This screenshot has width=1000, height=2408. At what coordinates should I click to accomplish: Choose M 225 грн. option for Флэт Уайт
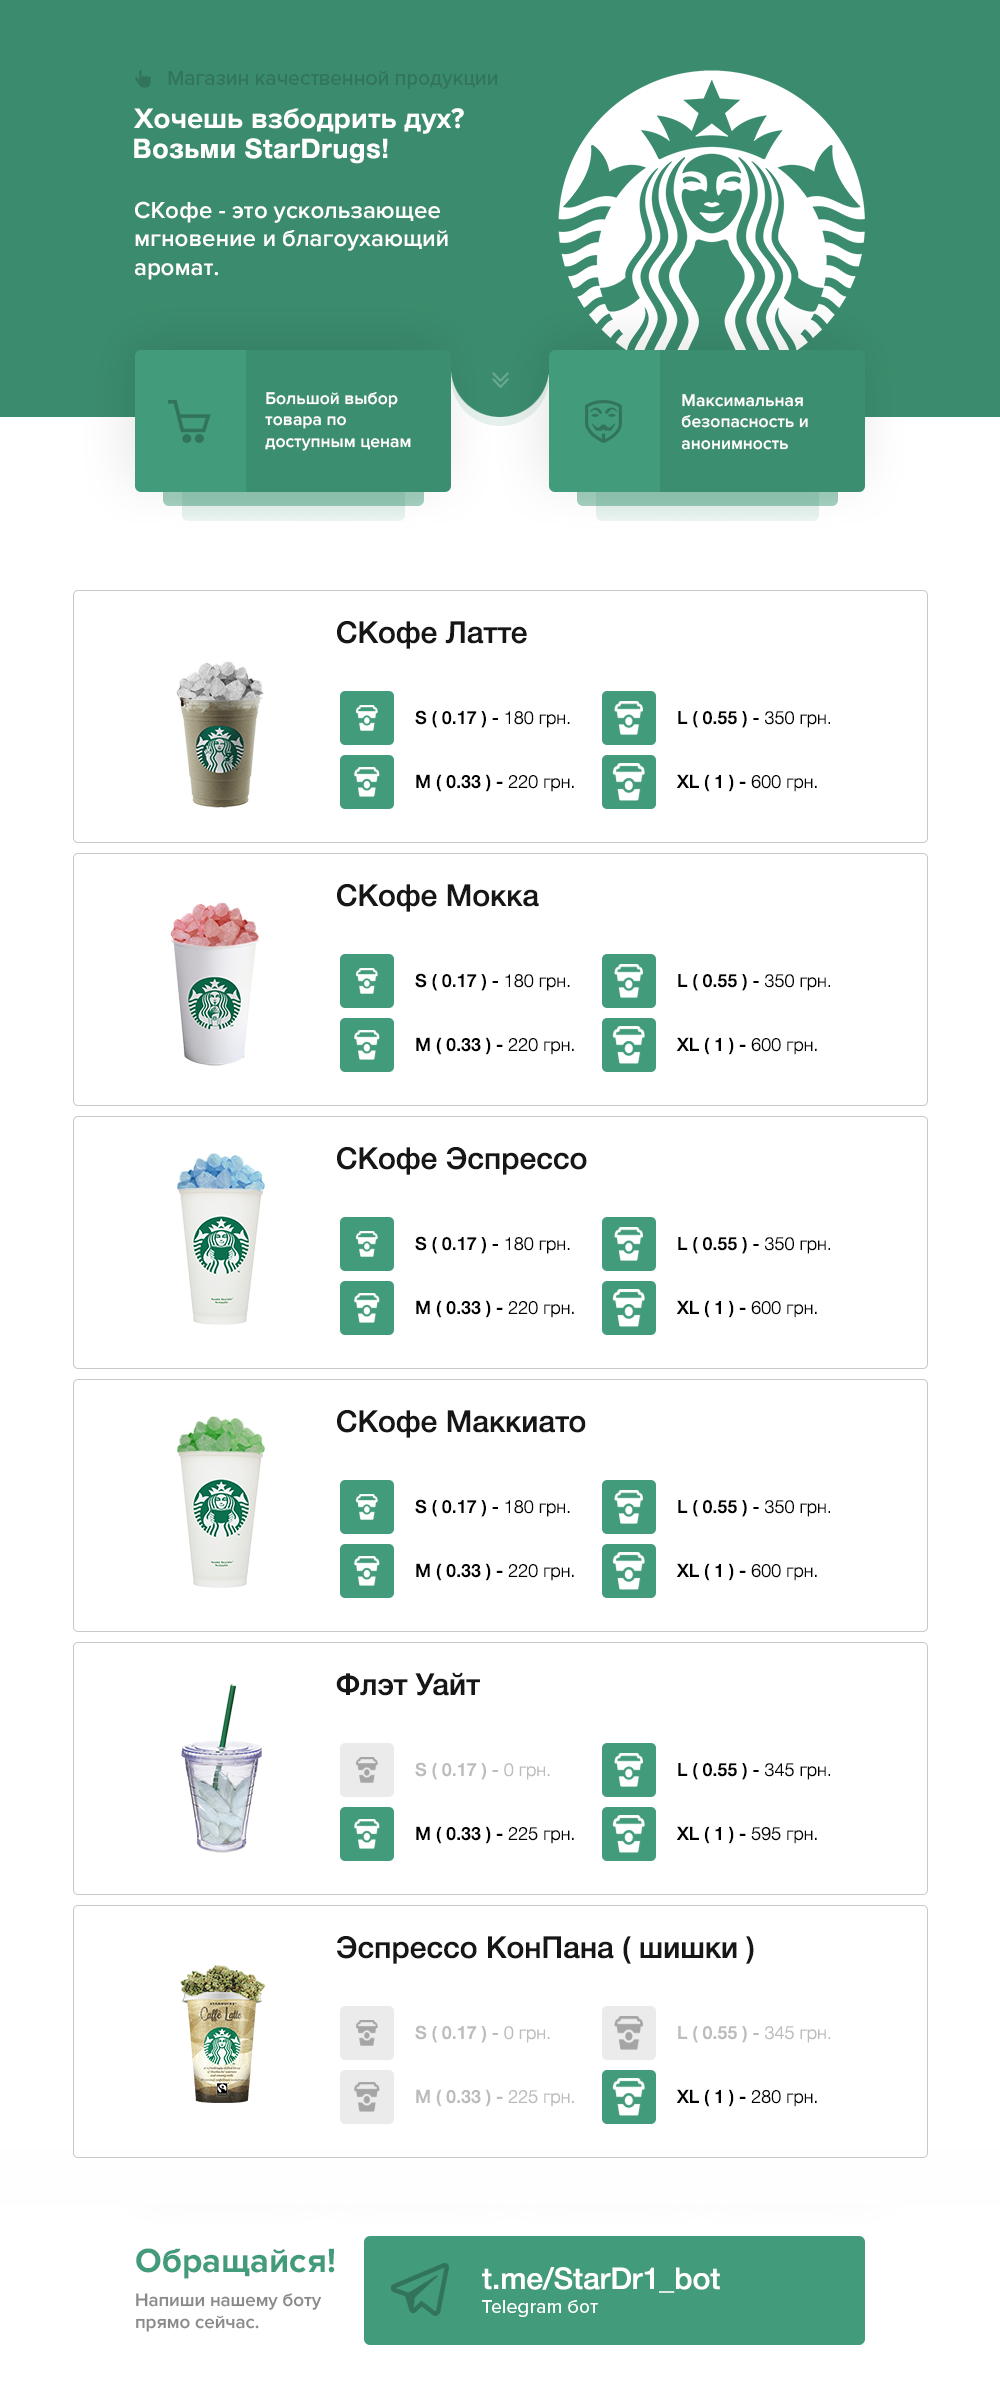[495, 1834]
